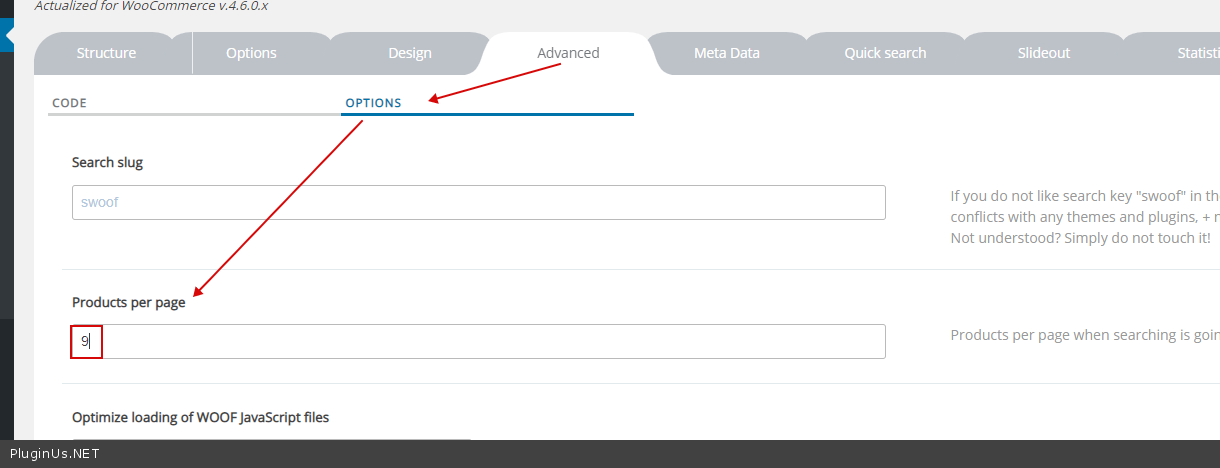
Task: Select the Advanced tab
Action: click(x=568, y=53)
